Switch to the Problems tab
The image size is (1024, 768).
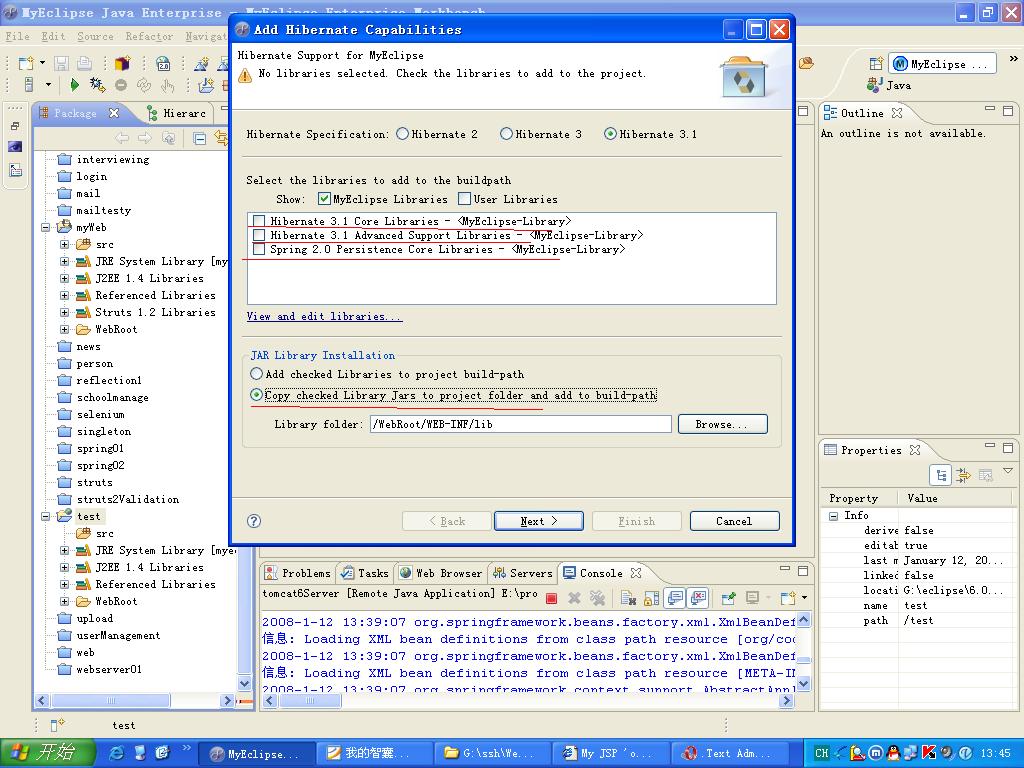(x=298, y=573)
